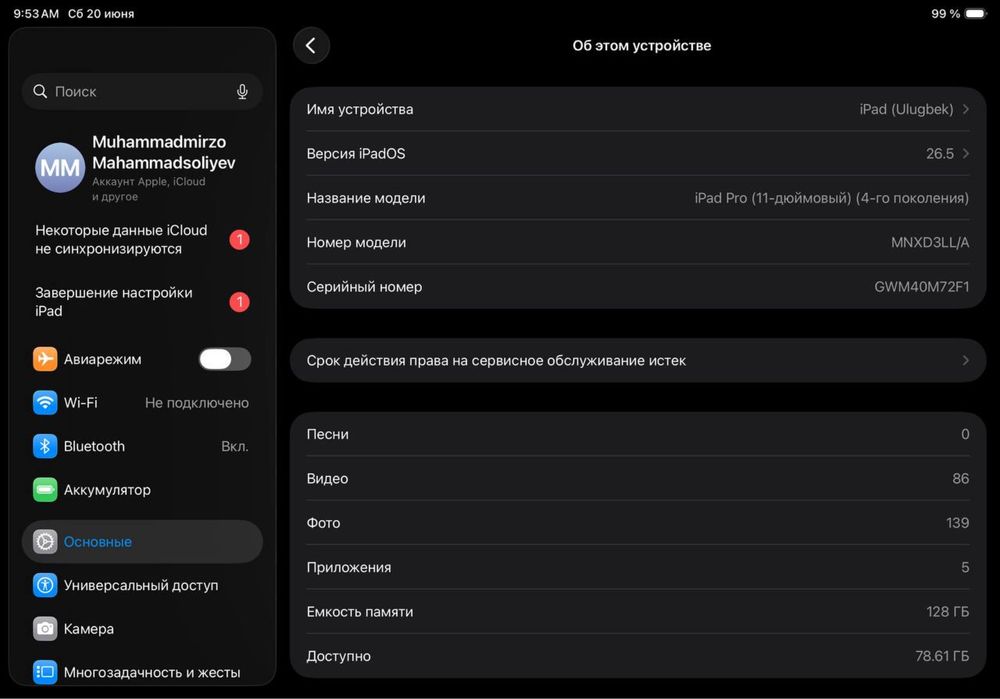Tap model name iPad Pro (11-дюймовый) value
Viewport: 1000px width, 699px height.
(832, 198)
